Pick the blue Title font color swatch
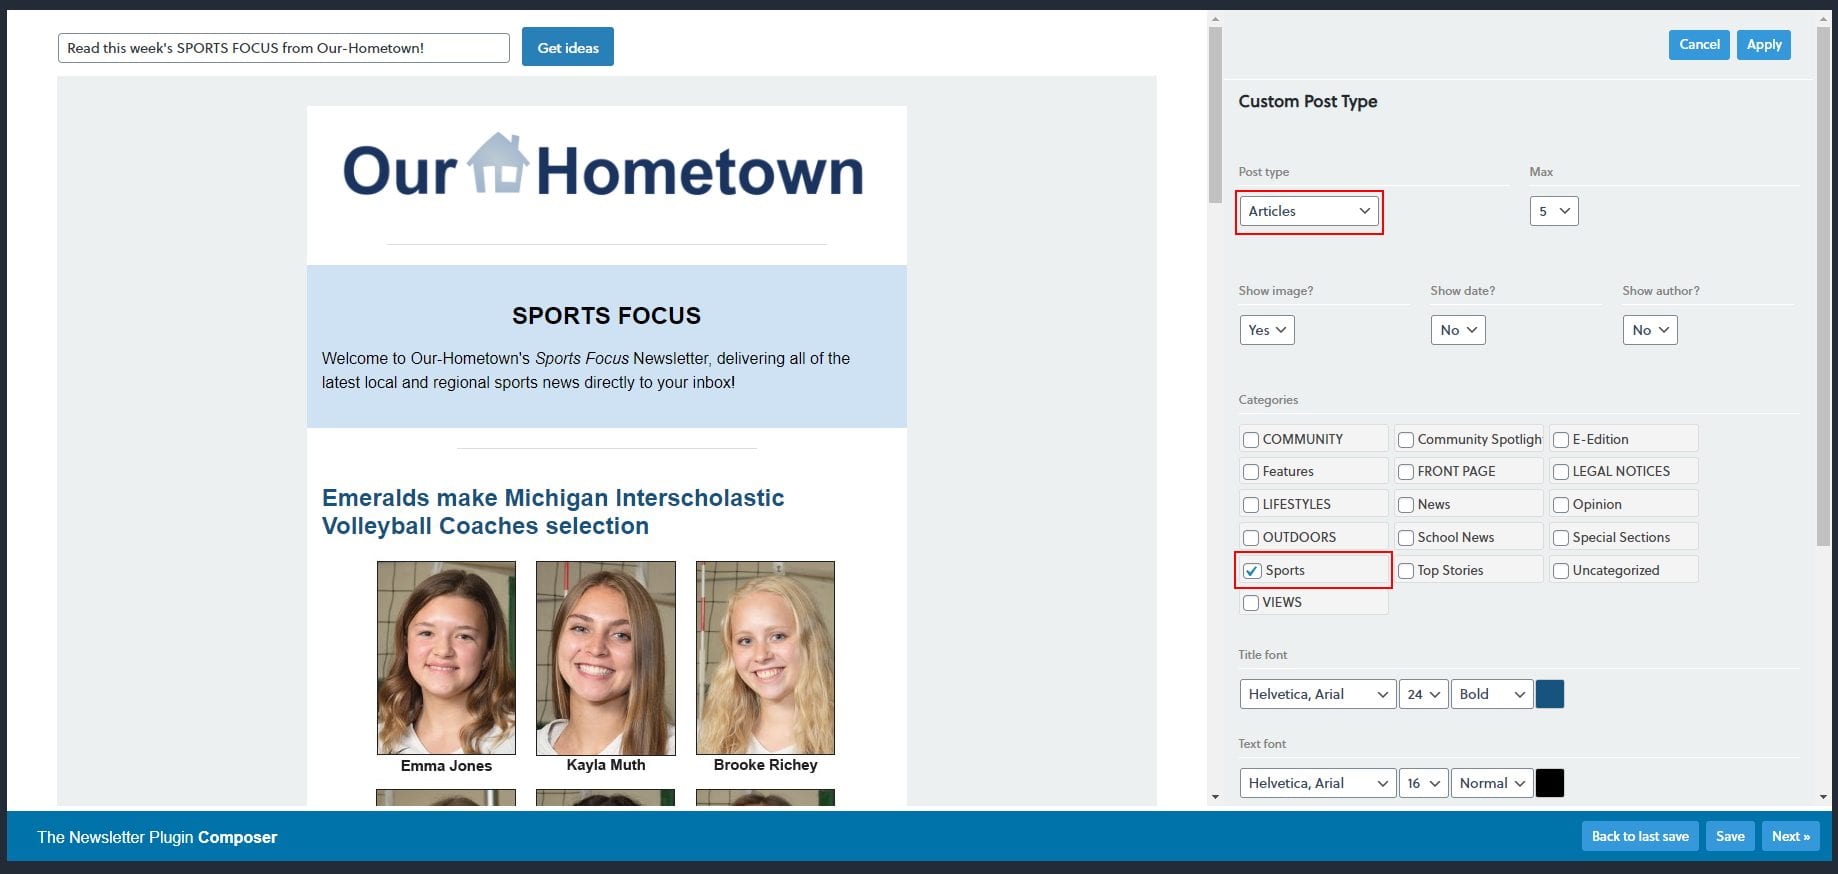This screenshot has height=874, width=1838. 1549,694
